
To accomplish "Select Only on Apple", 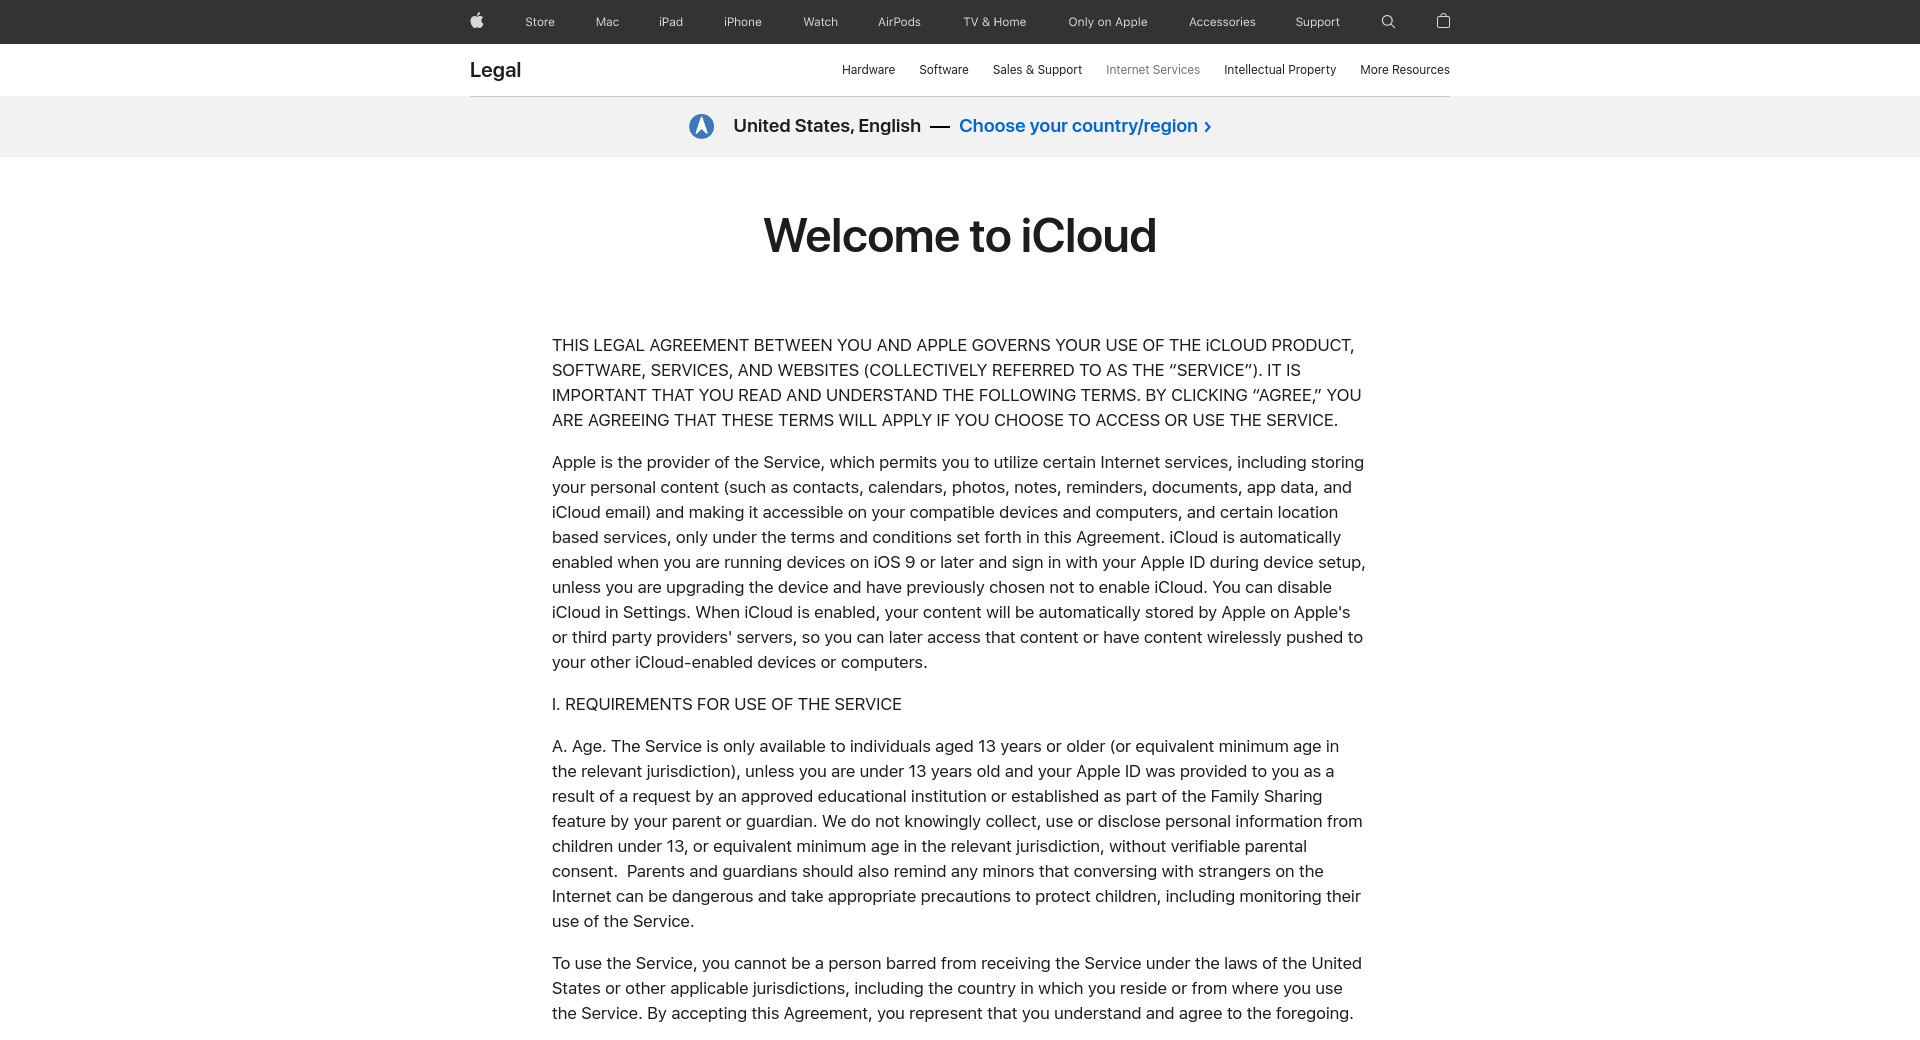I will pos(1107,22).
